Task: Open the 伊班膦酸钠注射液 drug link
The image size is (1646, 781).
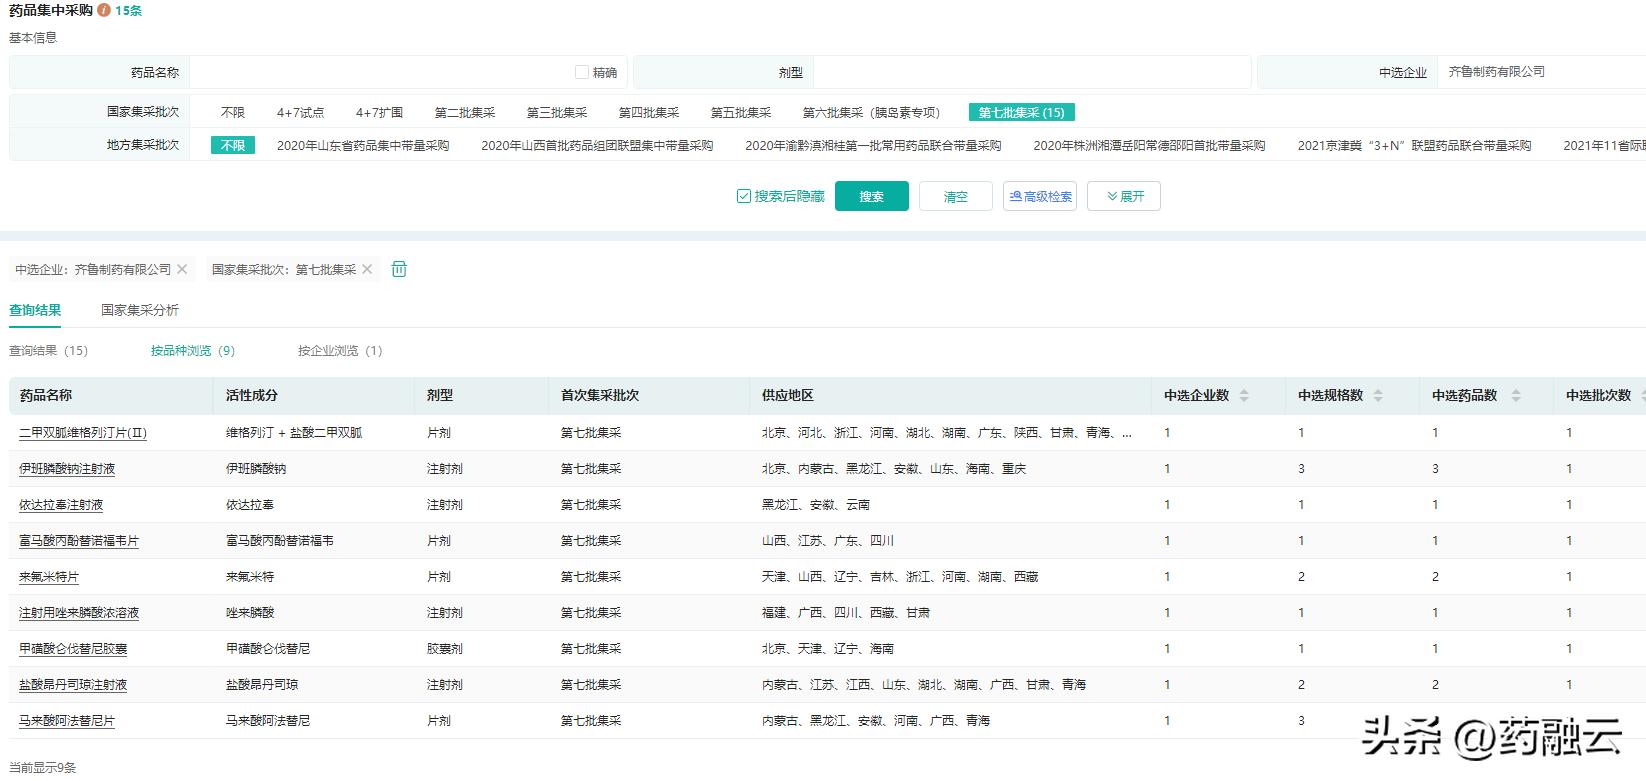Action: 67,469
